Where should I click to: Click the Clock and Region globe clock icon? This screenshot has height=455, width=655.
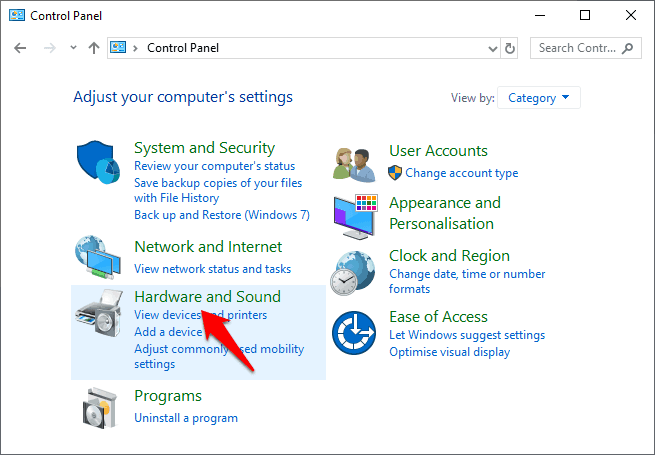pos(353,273)
